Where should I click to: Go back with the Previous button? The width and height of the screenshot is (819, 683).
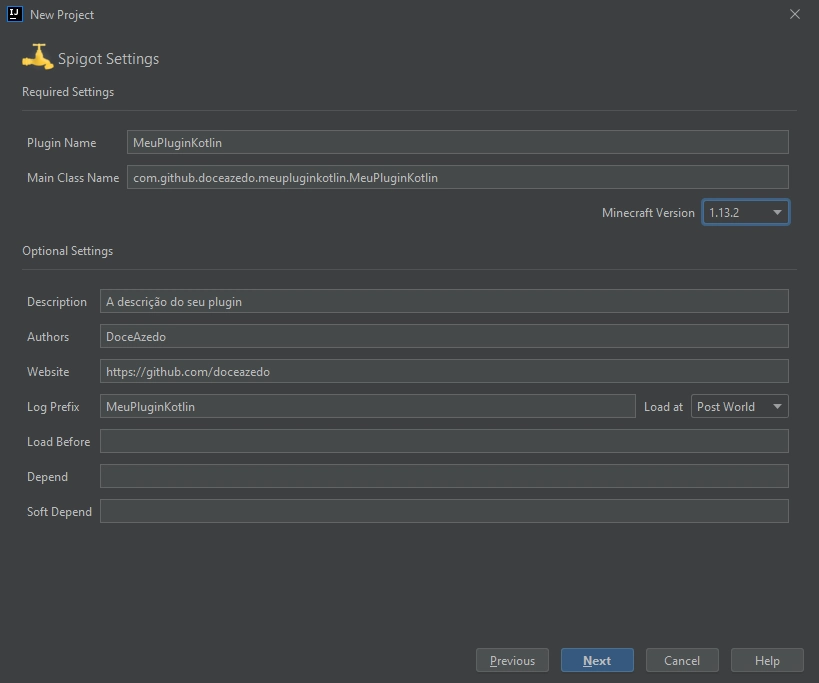(x=512, y=660)
